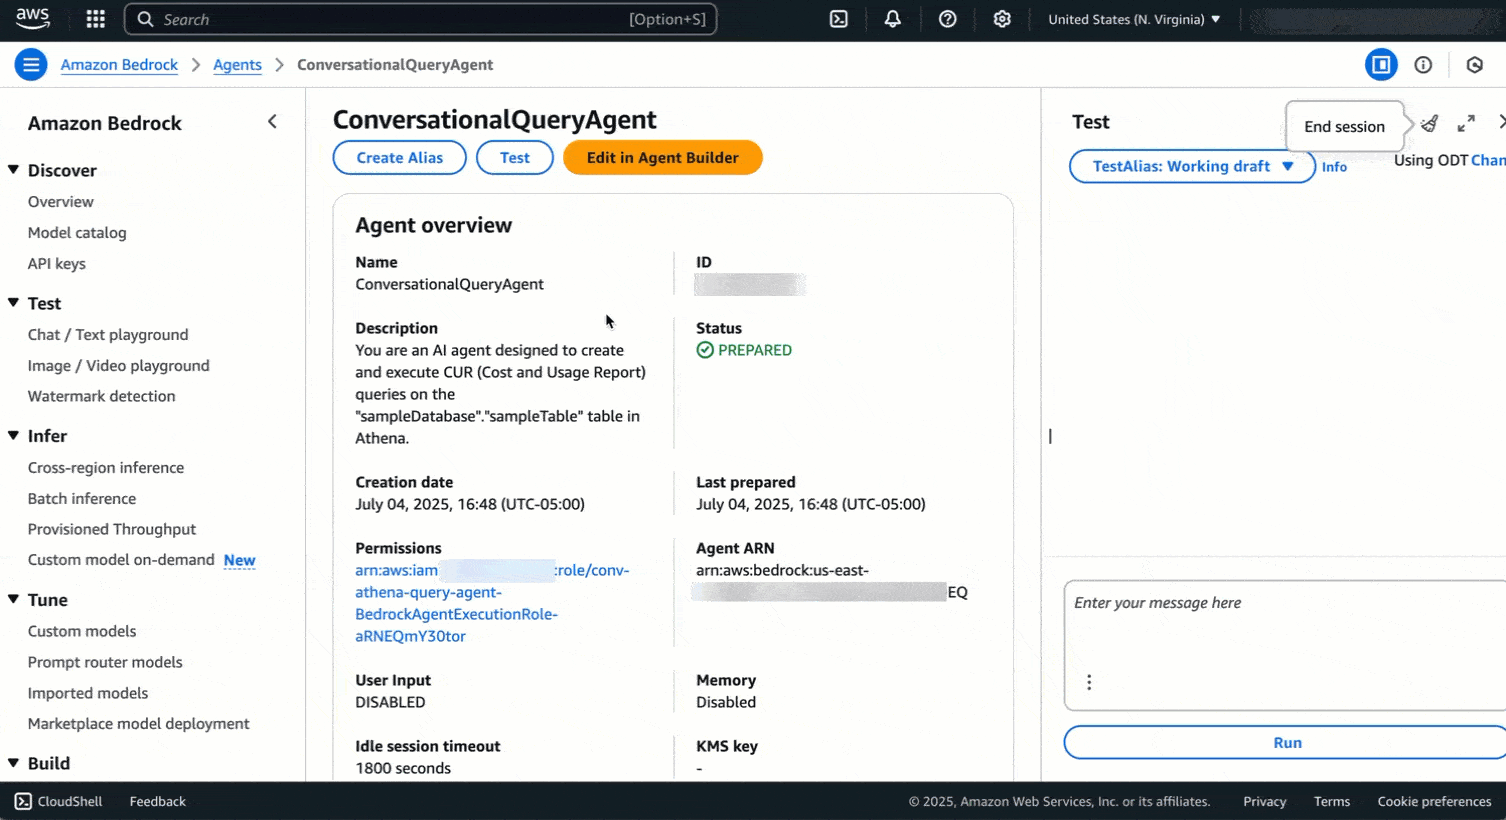This screenshot has height=820, width=1506.
Task: Open Overview in the sidebar
Action: pos(61,202)
